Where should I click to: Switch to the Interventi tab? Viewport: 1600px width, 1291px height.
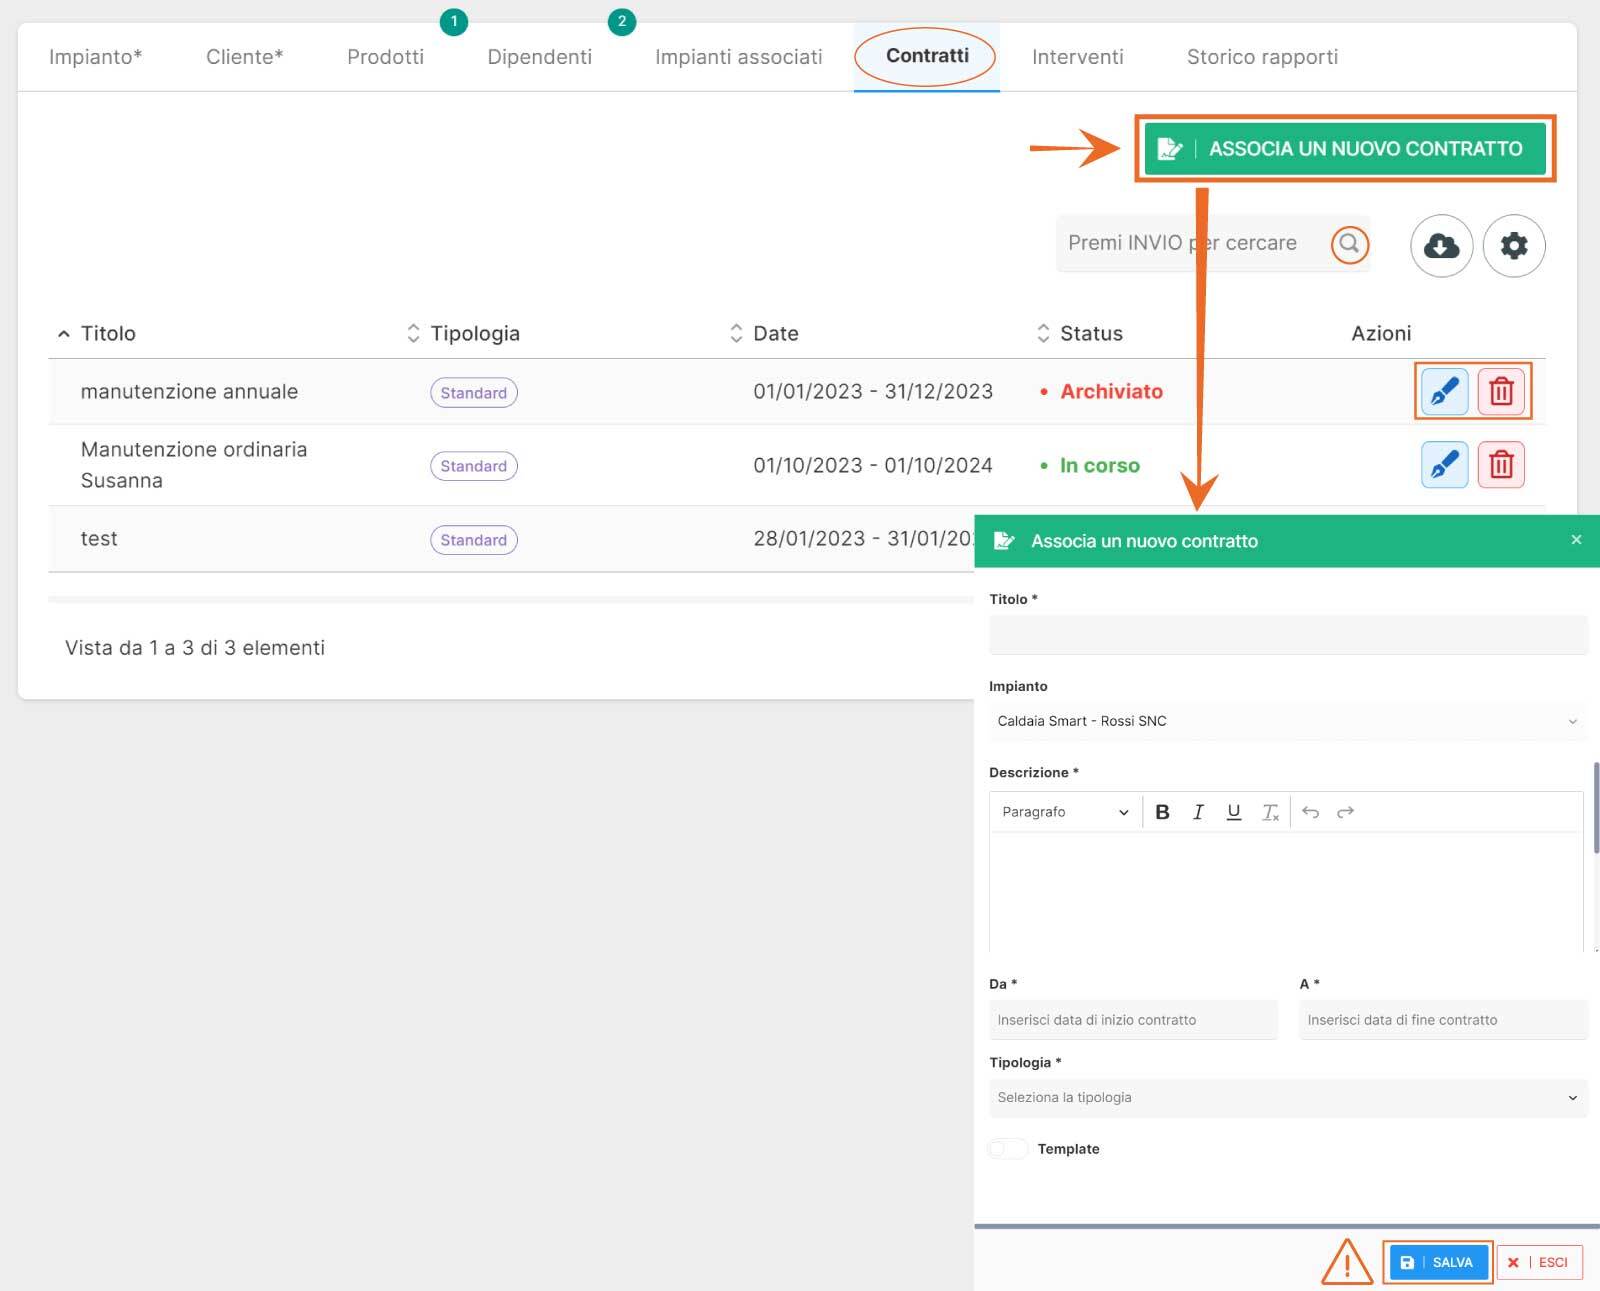(1077, 57)
